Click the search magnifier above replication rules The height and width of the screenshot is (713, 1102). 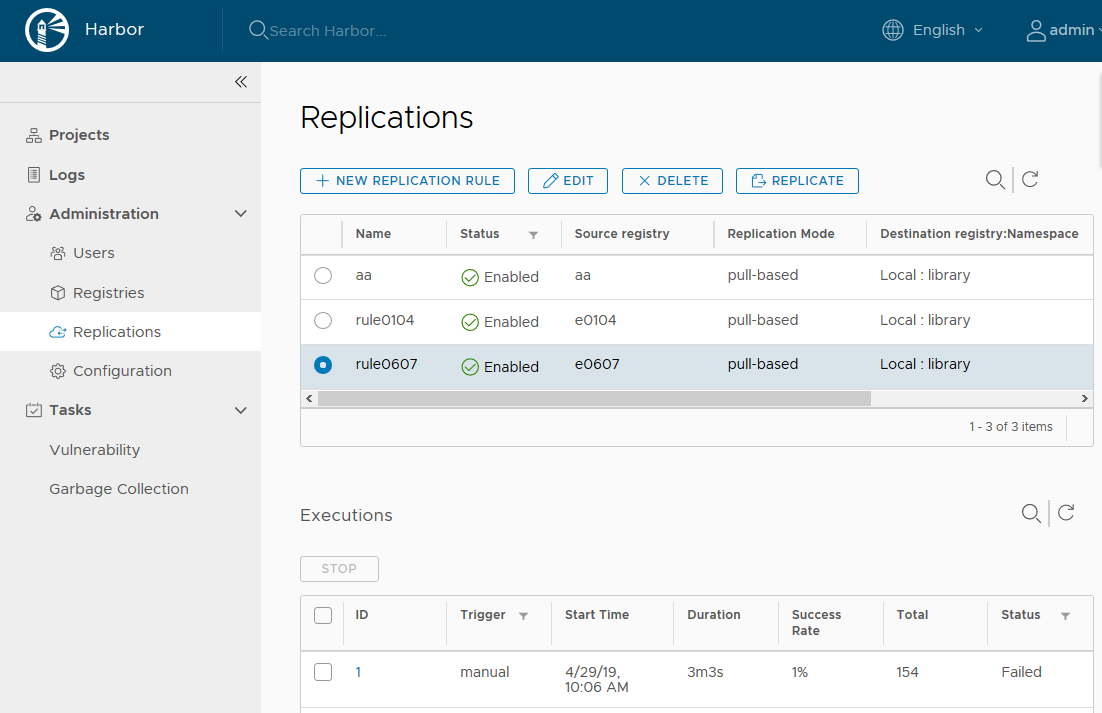(994, 180)
